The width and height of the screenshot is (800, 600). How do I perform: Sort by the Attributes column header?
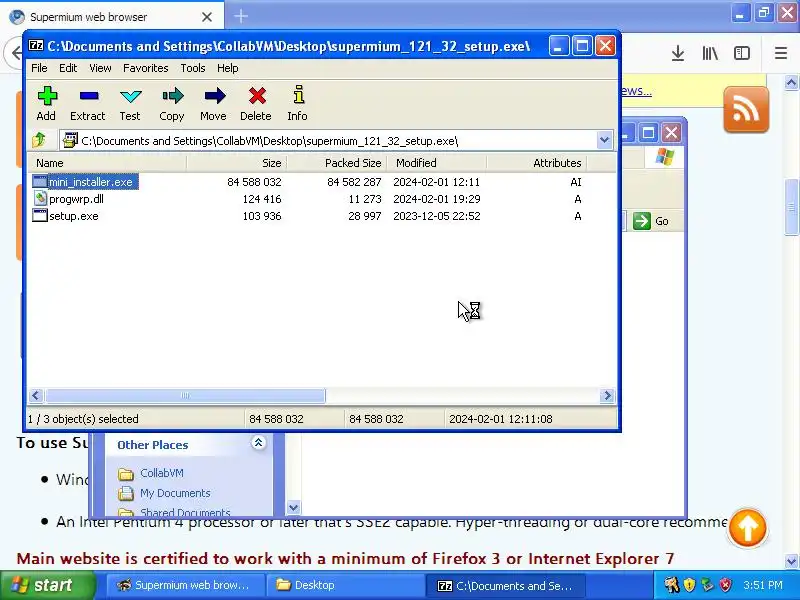point(536,163)
